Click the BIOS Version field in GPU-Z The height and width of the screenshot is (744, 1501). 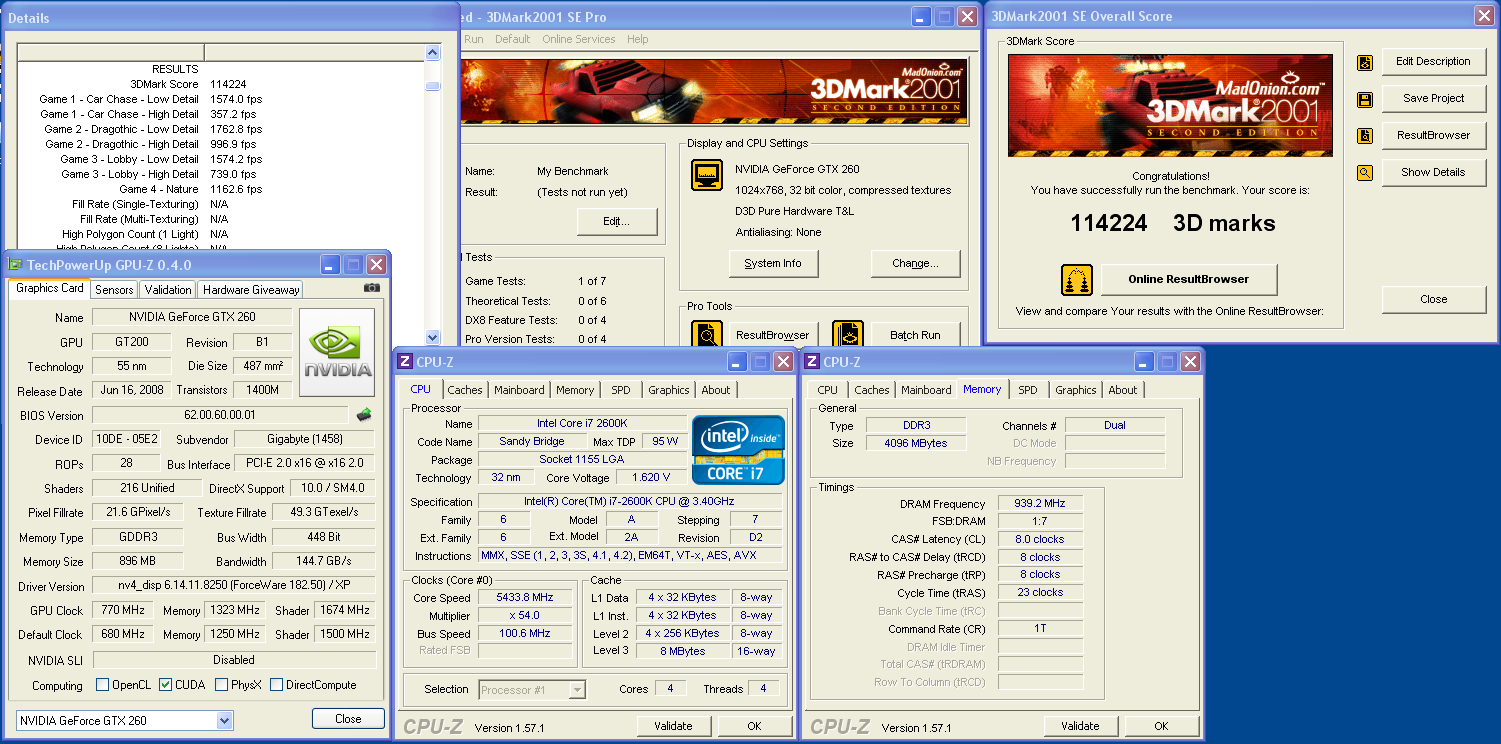[x=221, y=415]
